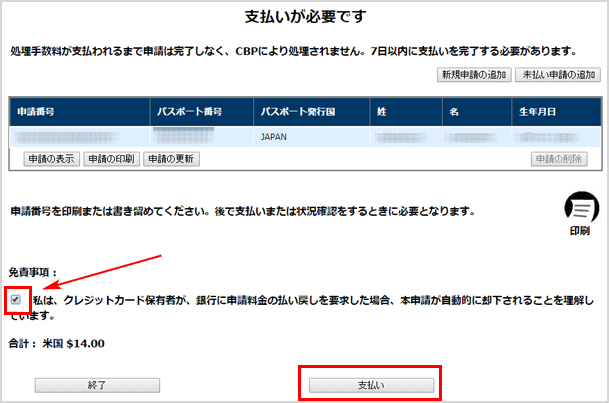Click the 支払いが必要です heading

[305, 17]
